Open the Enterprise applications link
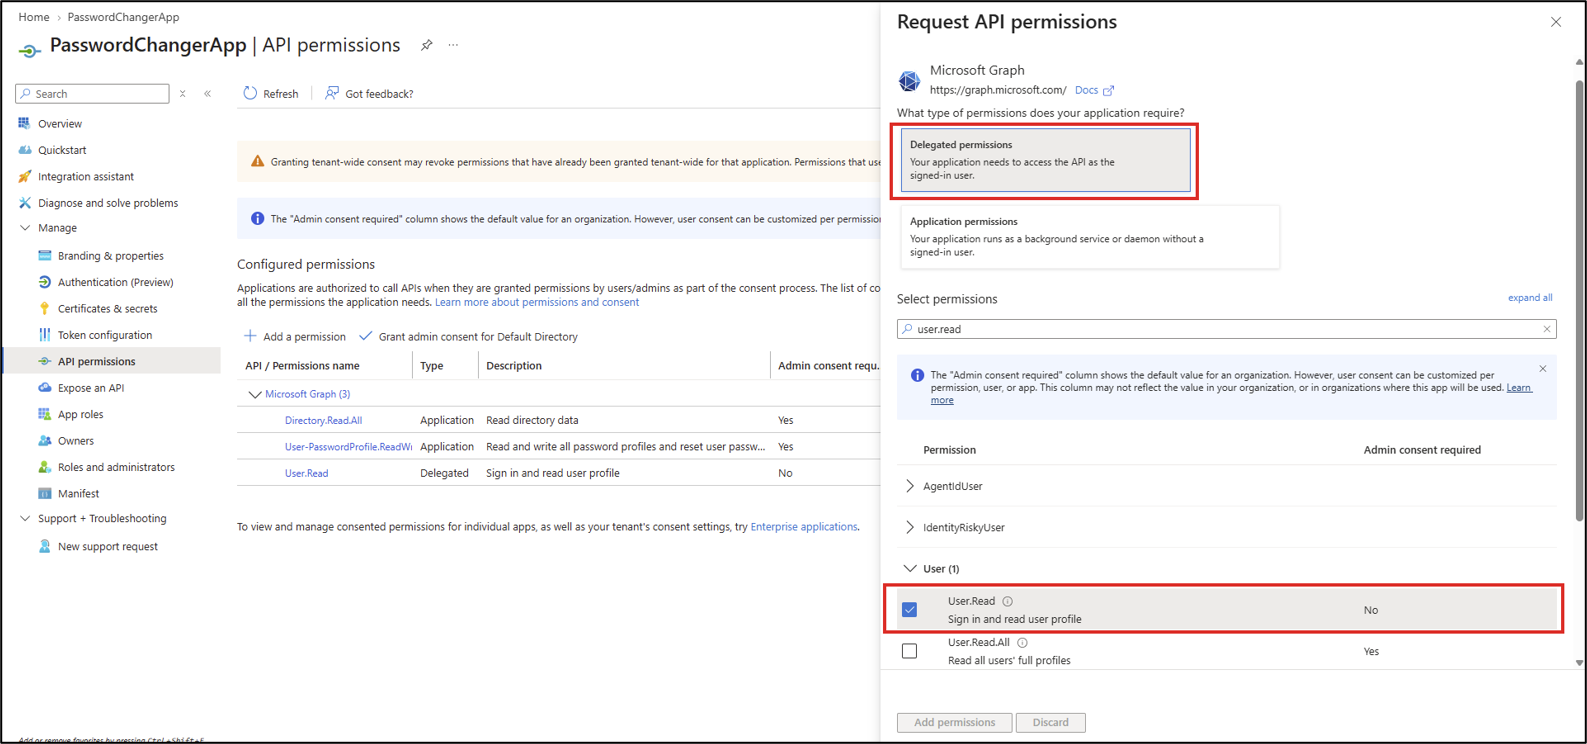Screen dimensions: 1587x744 click(804, 527)
